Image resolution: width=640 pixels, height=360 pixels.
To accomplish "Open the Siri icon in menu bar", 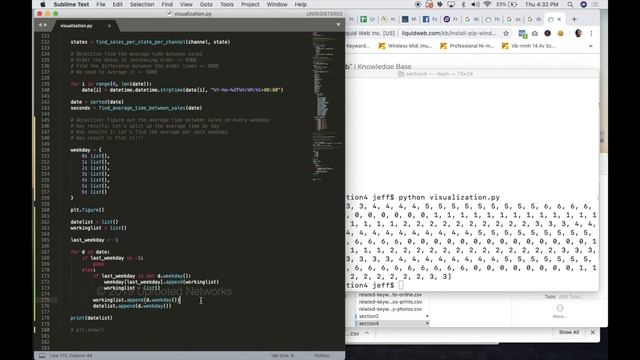I will click(x=584, y=4).
